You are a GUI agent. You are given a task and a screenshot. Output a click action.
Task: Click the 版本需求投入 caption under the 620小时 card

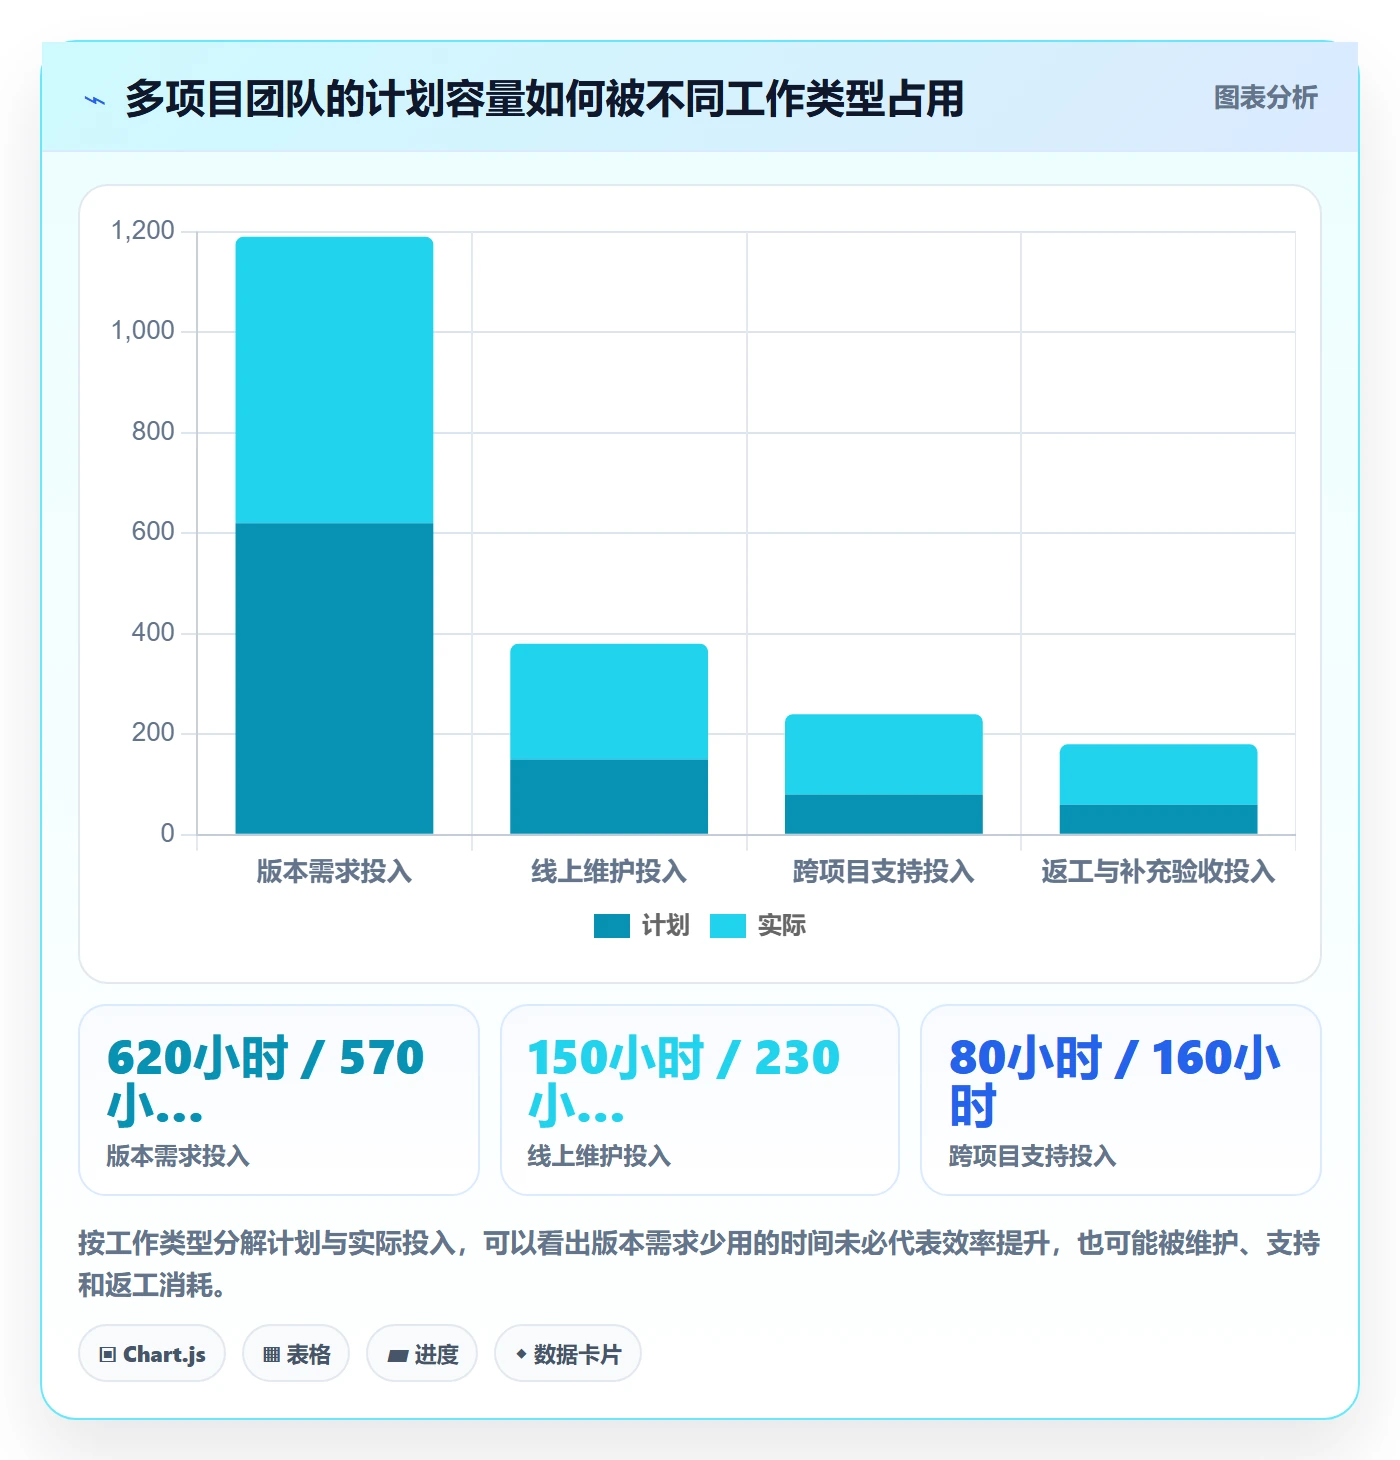[x=178, y=1156]
